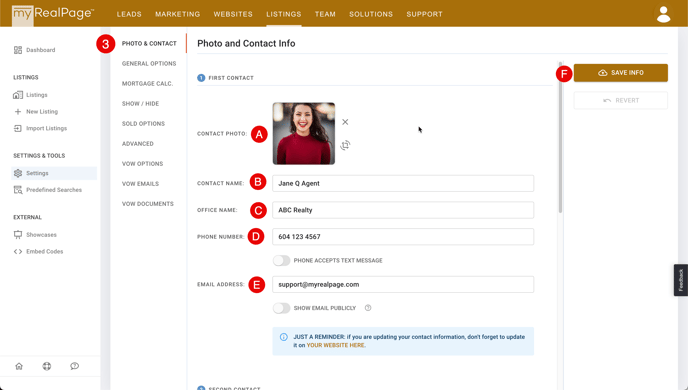
Task: Open the Listings top menu
Action: click(283, 14)
